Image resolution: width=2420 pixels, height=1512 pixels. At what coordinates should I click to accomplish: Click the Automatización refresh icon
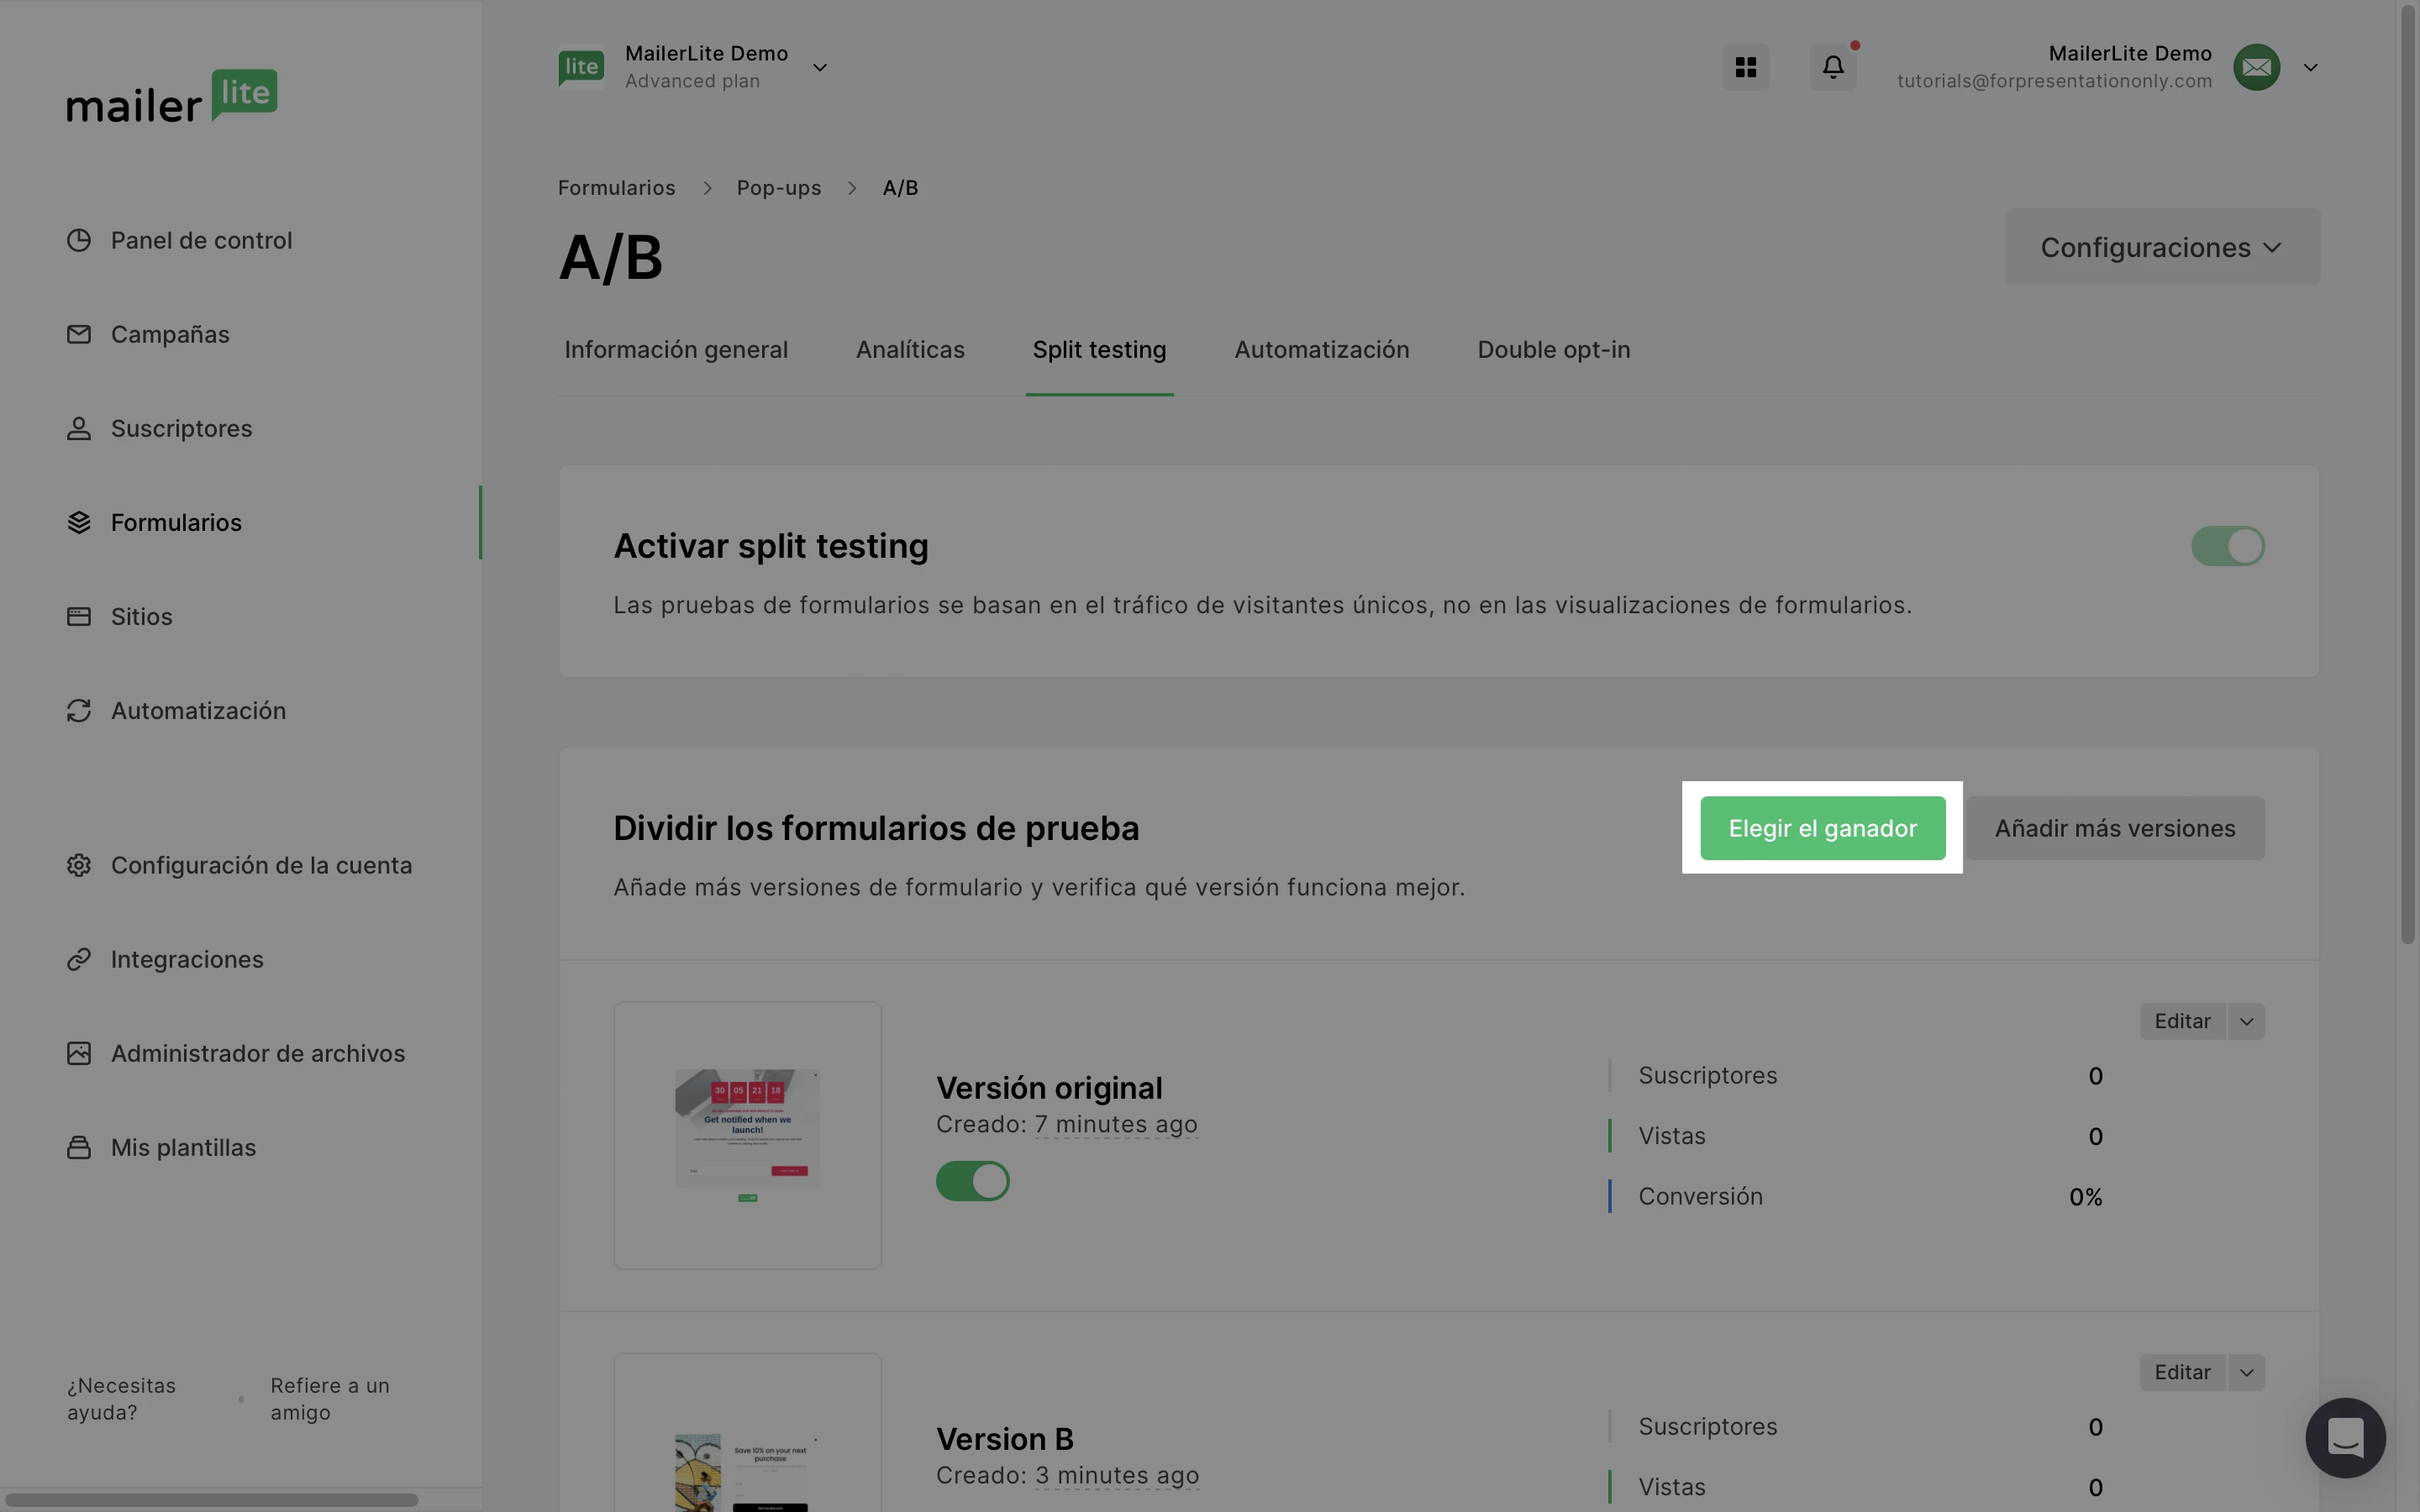click(x=79, y=711)
